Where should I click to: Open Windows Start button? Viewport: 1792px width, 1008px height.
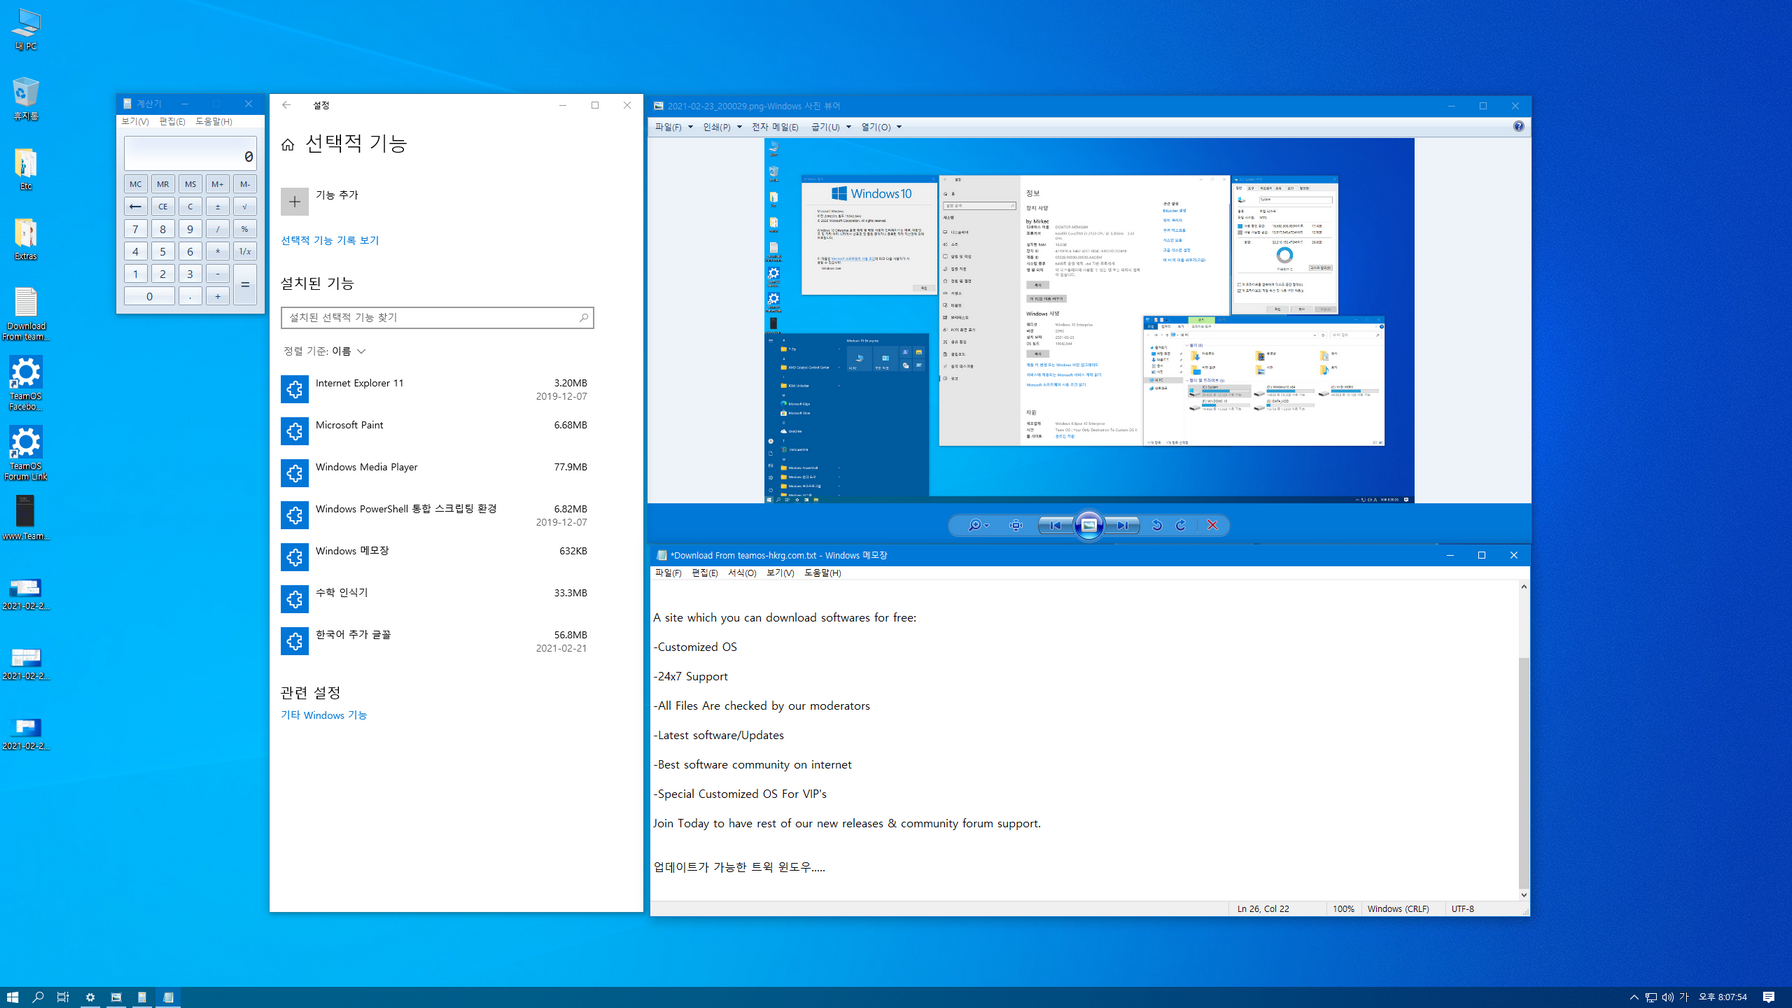coord(12,997)
